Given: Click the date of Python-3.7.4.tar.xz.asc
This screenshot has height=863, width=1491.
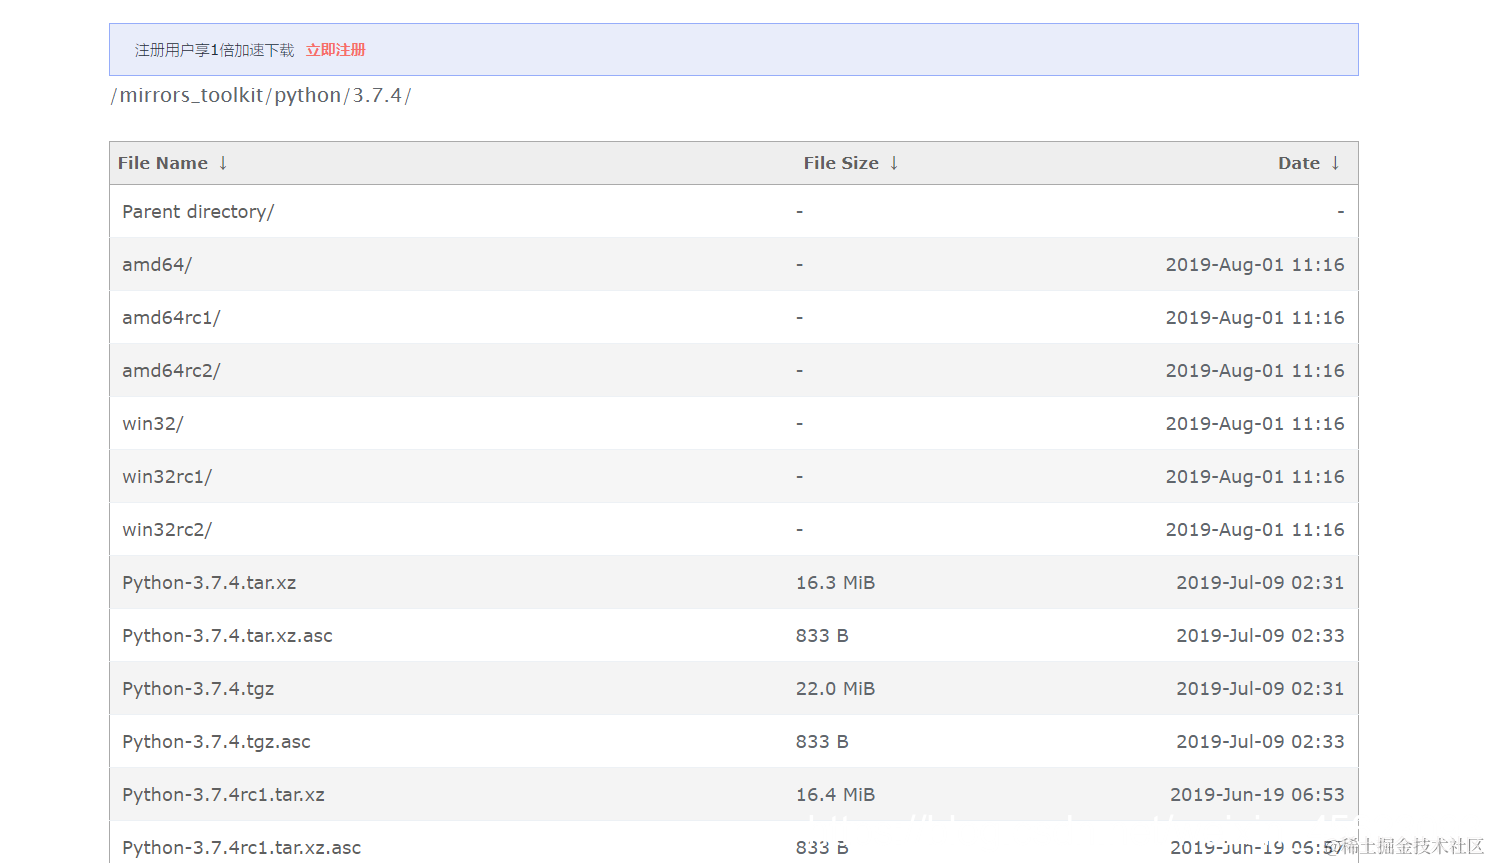Looking at the screenshot, I should [x=1260, y=636].
